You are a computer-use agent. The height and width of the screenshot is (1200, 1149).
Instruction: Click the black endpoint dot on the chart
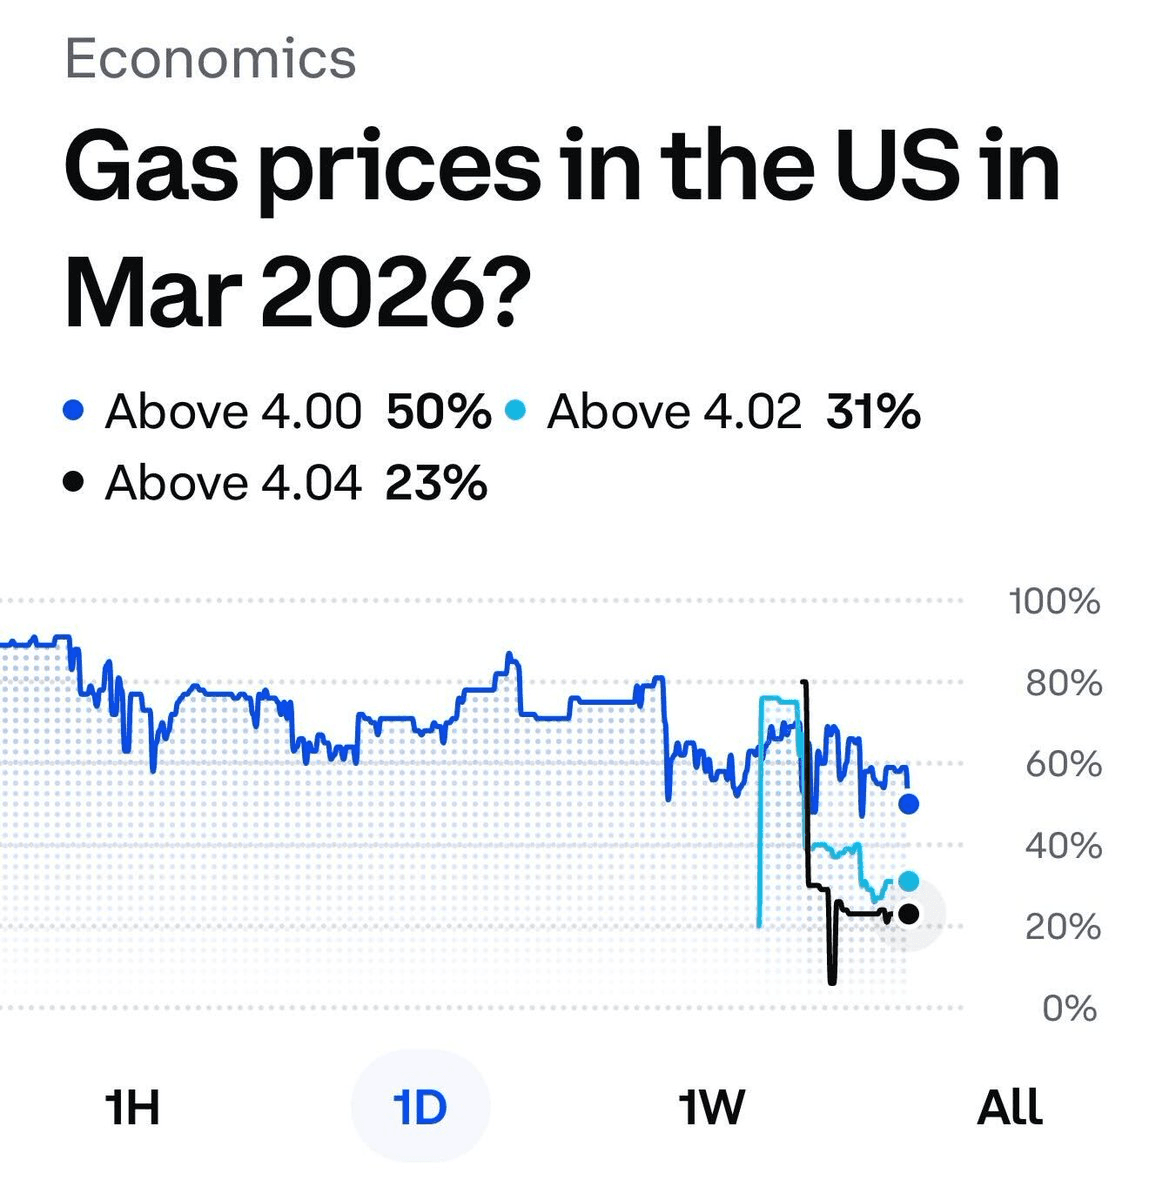pyautogui.click(x=908, y=912)
